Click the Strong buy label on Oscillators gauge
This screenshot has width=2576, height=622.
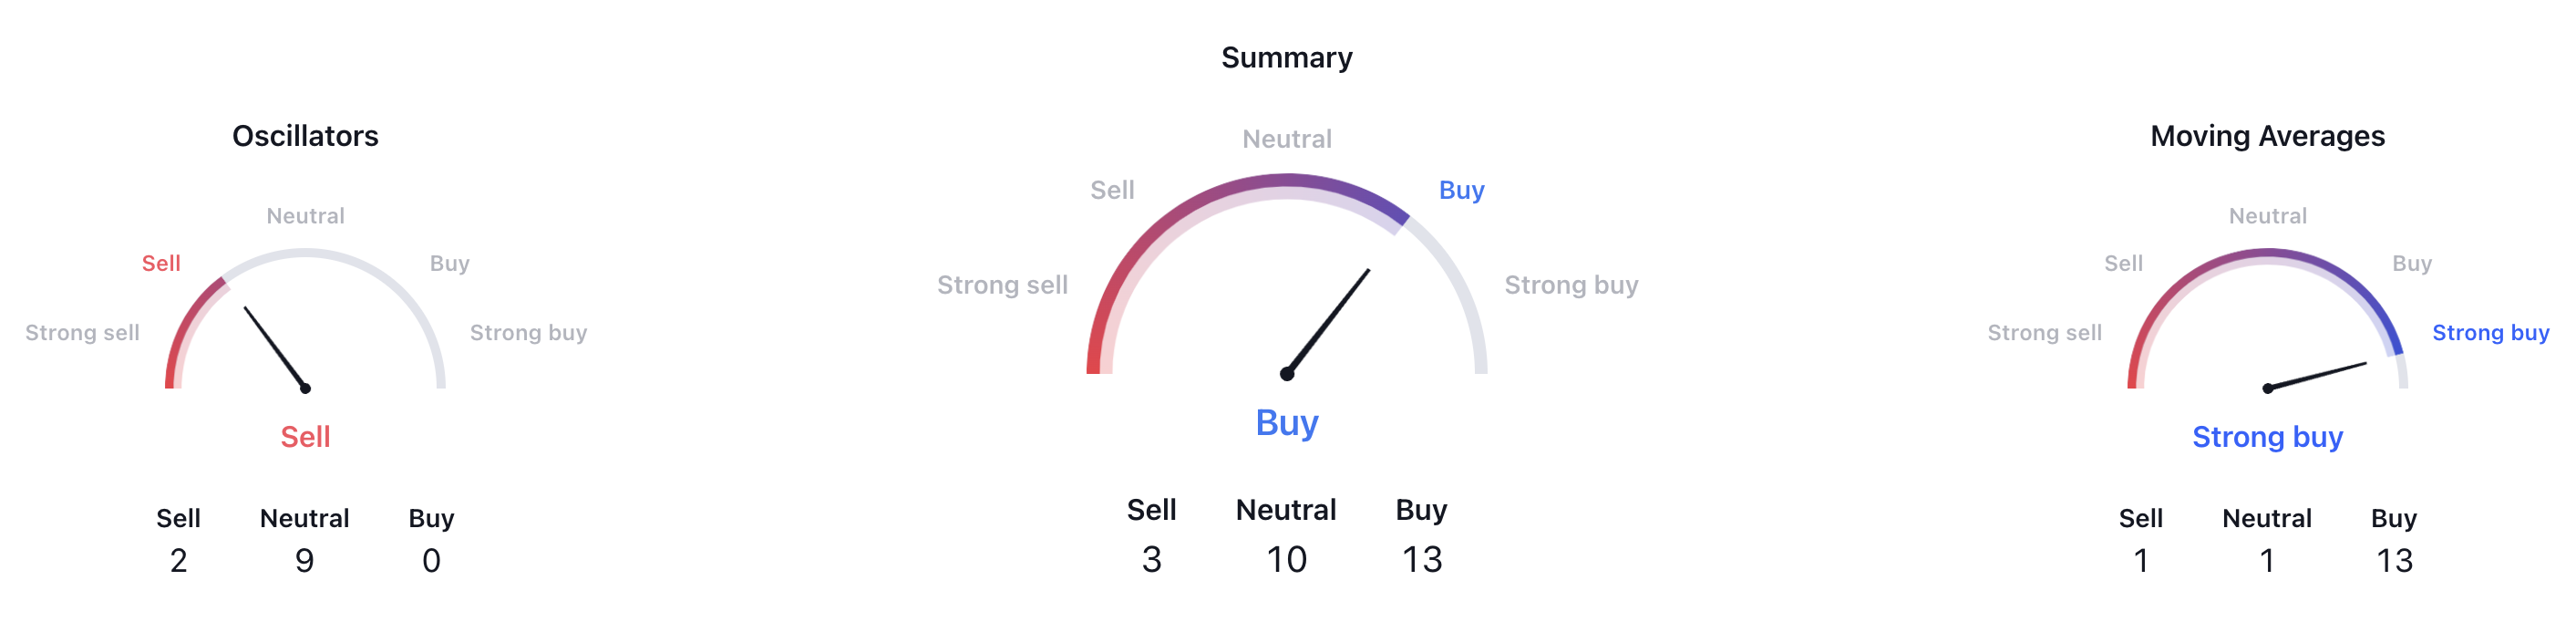(528, 333)
